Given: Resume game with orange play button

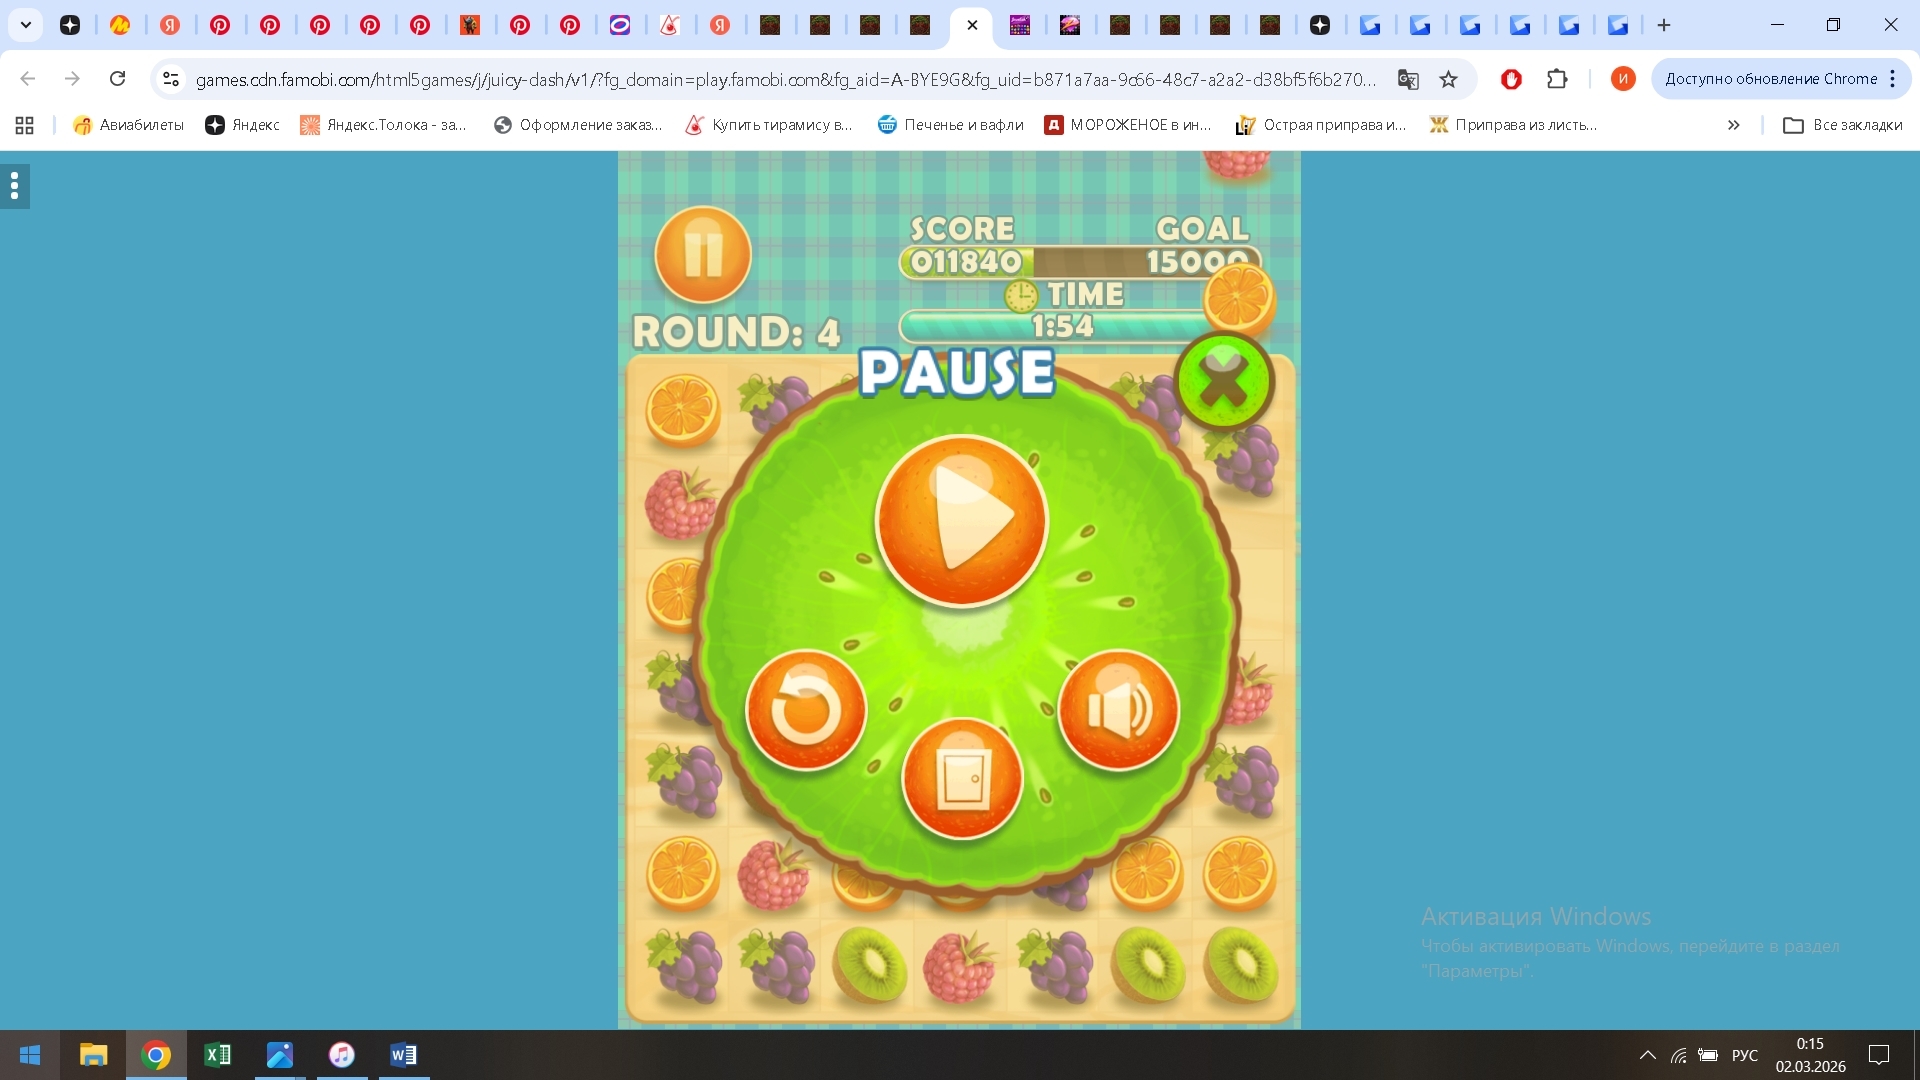Looking at the screenshot, I should pos(961,520).
